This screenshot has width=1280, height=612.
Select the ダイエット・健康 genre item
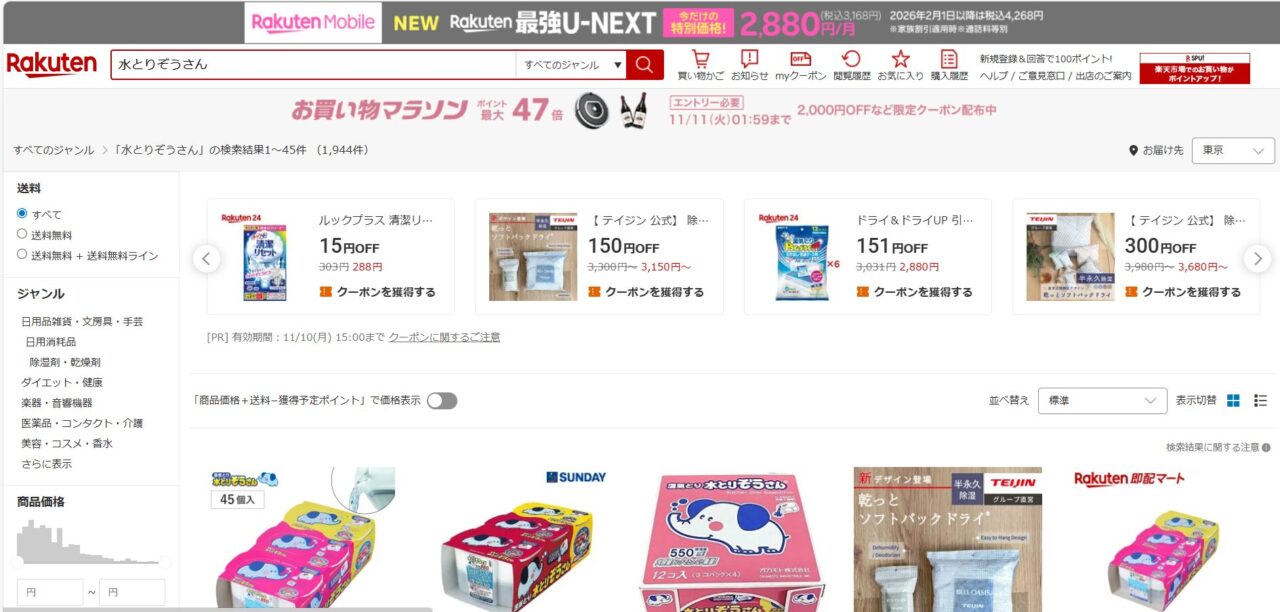pyautogui.click(x=62, y=382)
